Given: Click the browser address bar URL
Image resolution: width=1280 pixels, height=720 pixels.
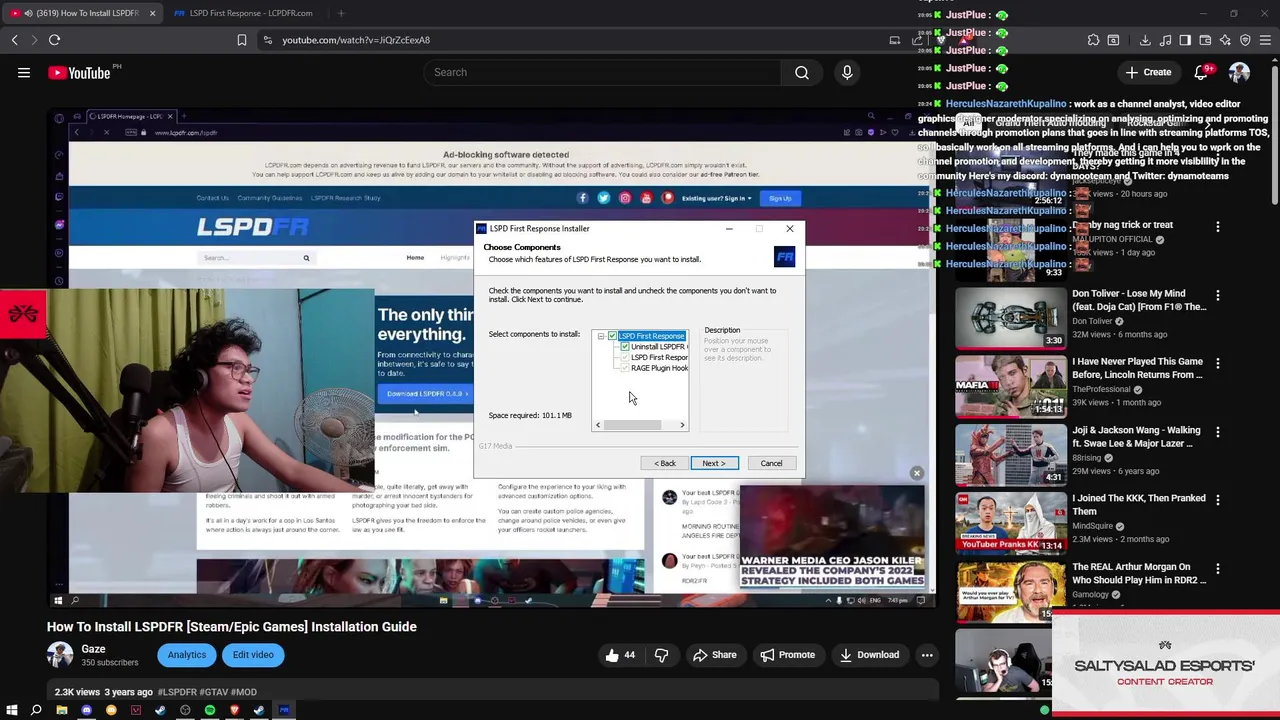Looking at the screenshot, I should [x=356, y=40].
